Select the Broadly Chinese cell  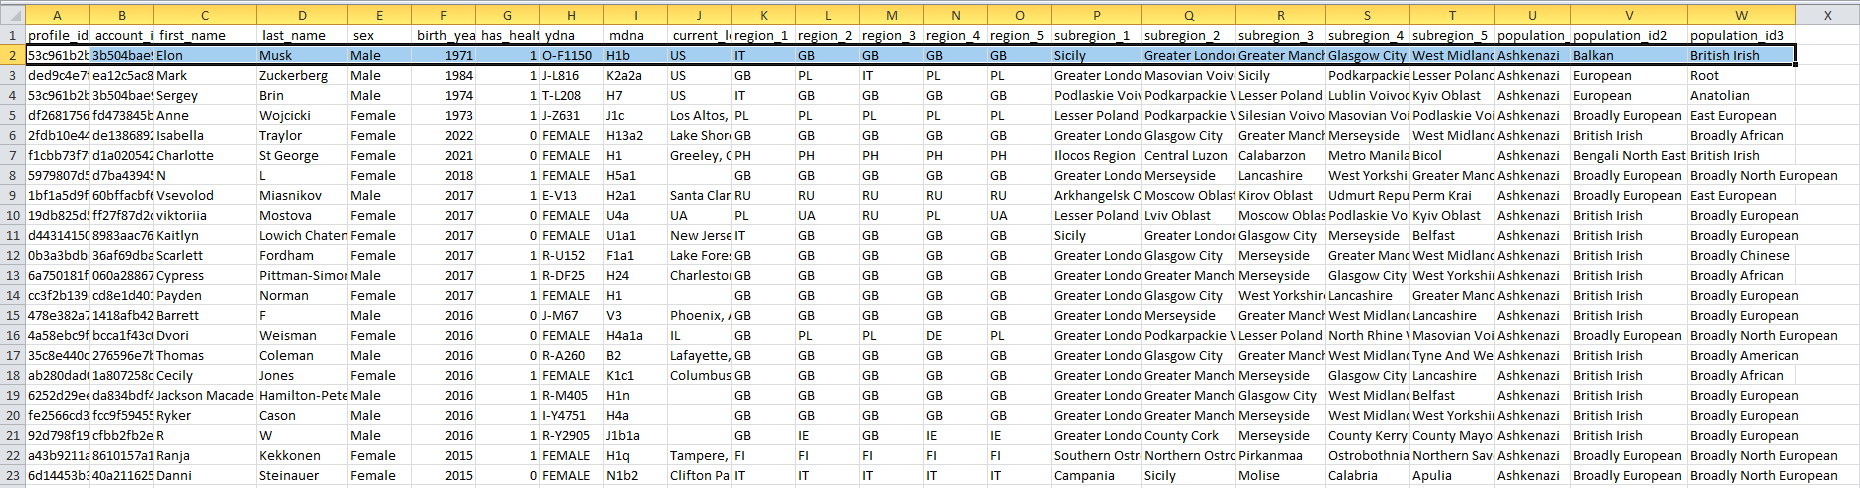[x=1740, y=255]
